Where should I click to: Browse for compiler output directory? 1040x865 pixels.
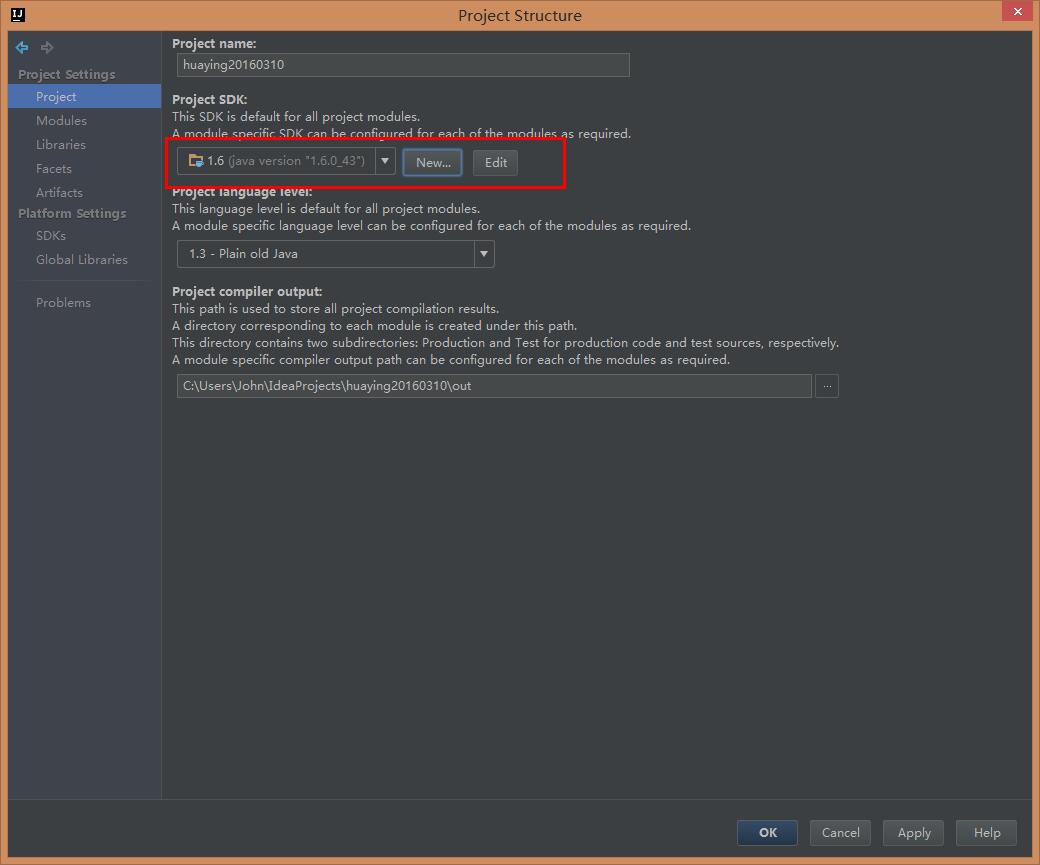pyautogui.click(x=827, y=386)
